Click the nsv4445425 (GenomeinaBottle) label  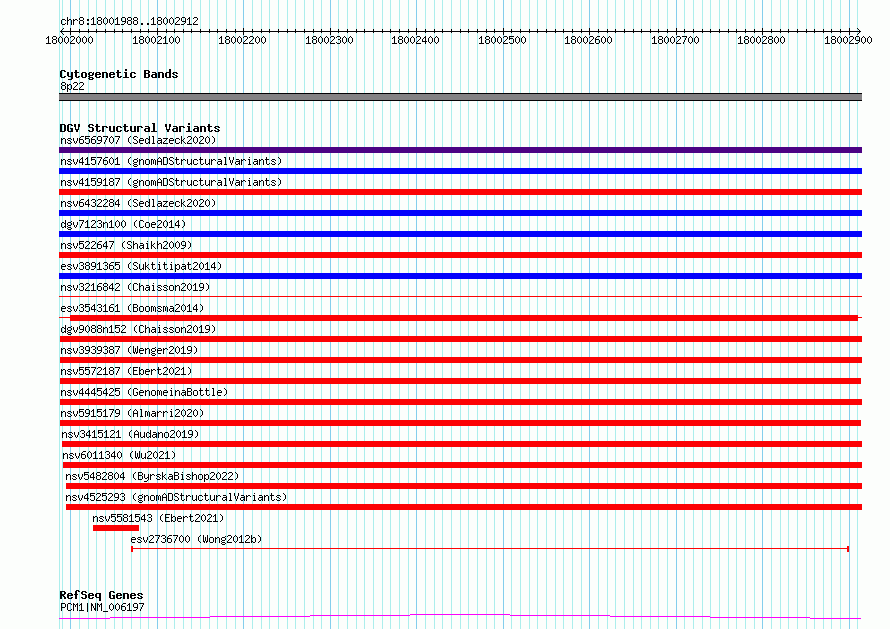pos(144,392)
